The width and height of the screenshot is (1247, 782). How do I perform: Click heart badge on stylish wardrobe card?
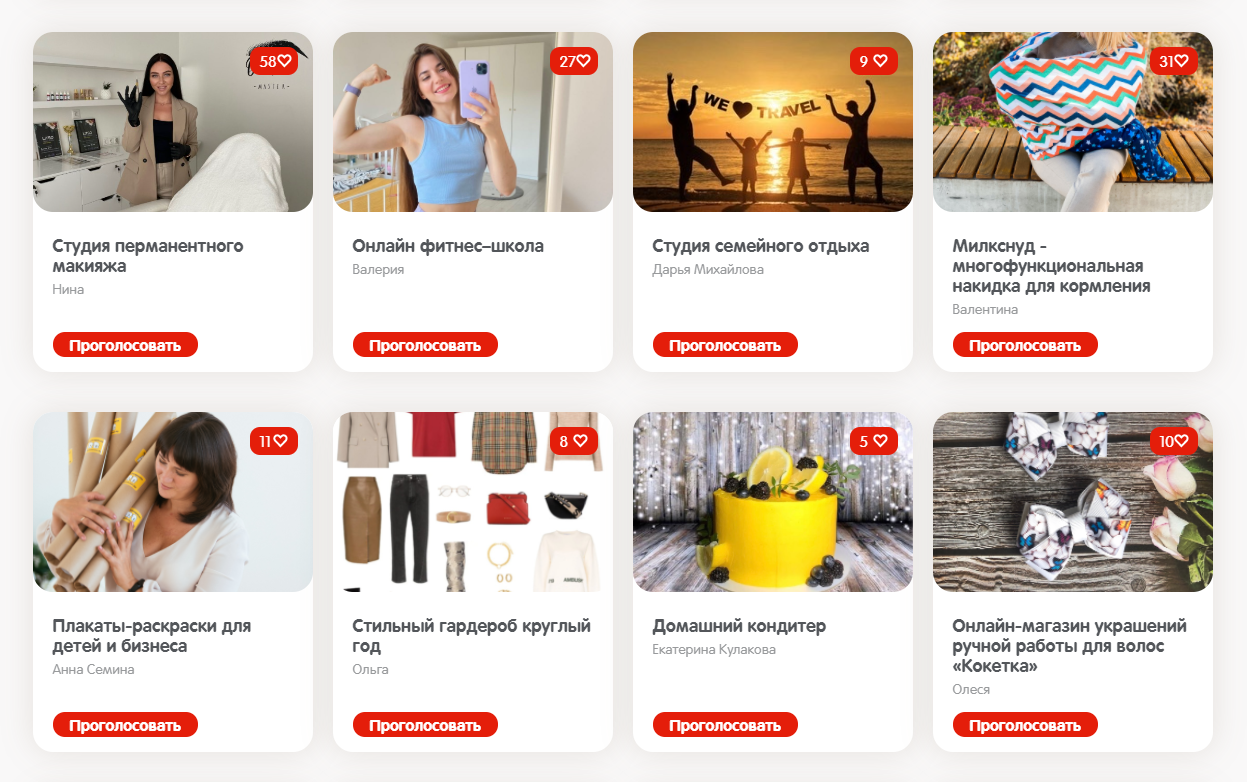(x=574, y=441)
